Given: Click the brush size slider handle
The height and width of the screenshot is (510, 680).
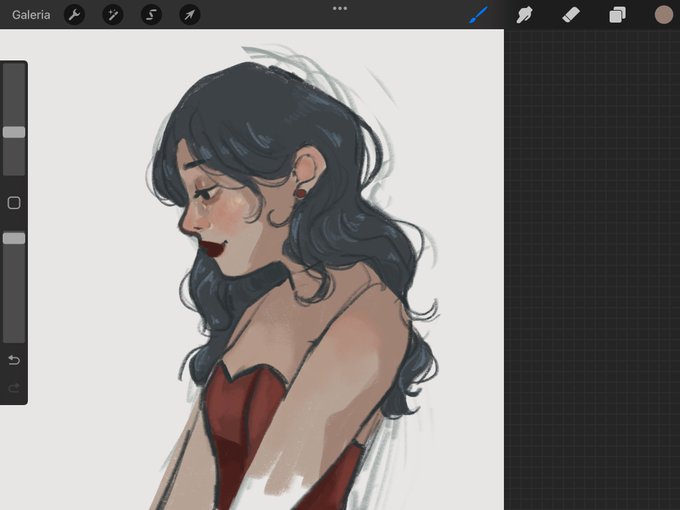Looking at the screenshot, I should coord(14,132).
